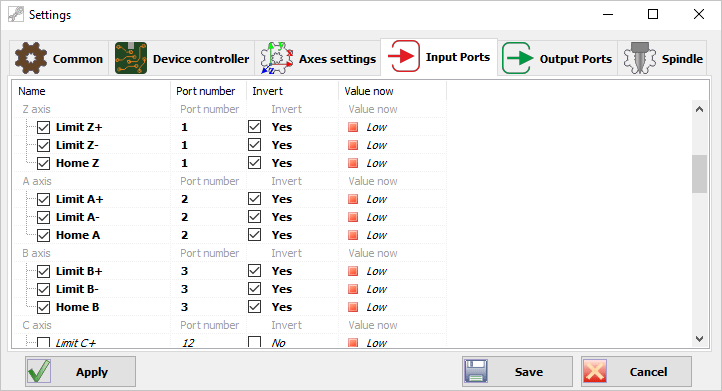Click the green arrow Output Ports icon

pos(518,58)
